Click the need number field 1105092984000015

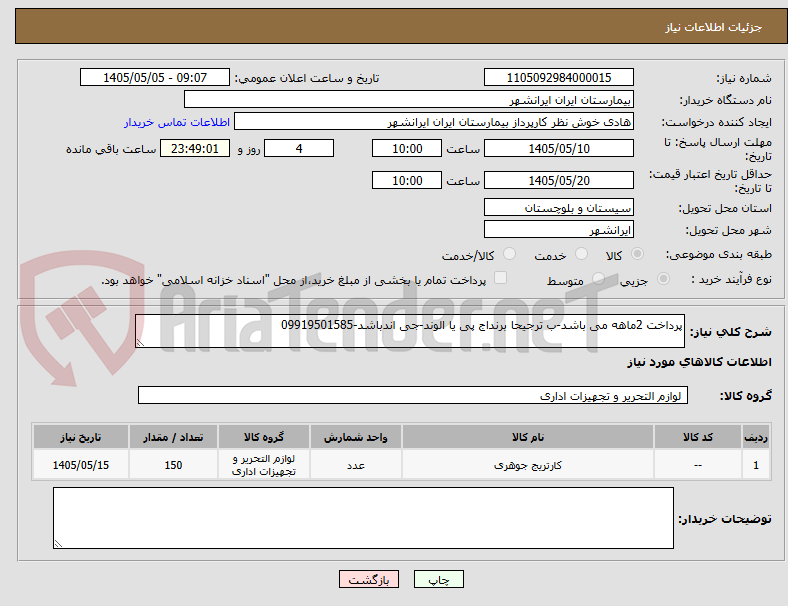pos(559,77)
